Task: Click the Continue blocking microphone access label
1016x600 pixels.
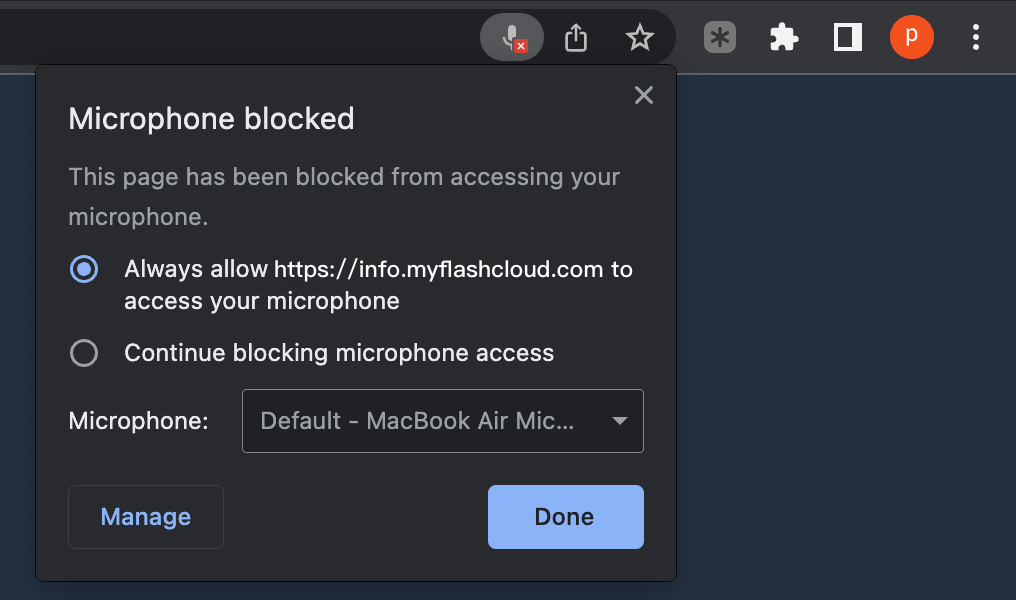Action: pyautogui.click(x=339, y=353)
